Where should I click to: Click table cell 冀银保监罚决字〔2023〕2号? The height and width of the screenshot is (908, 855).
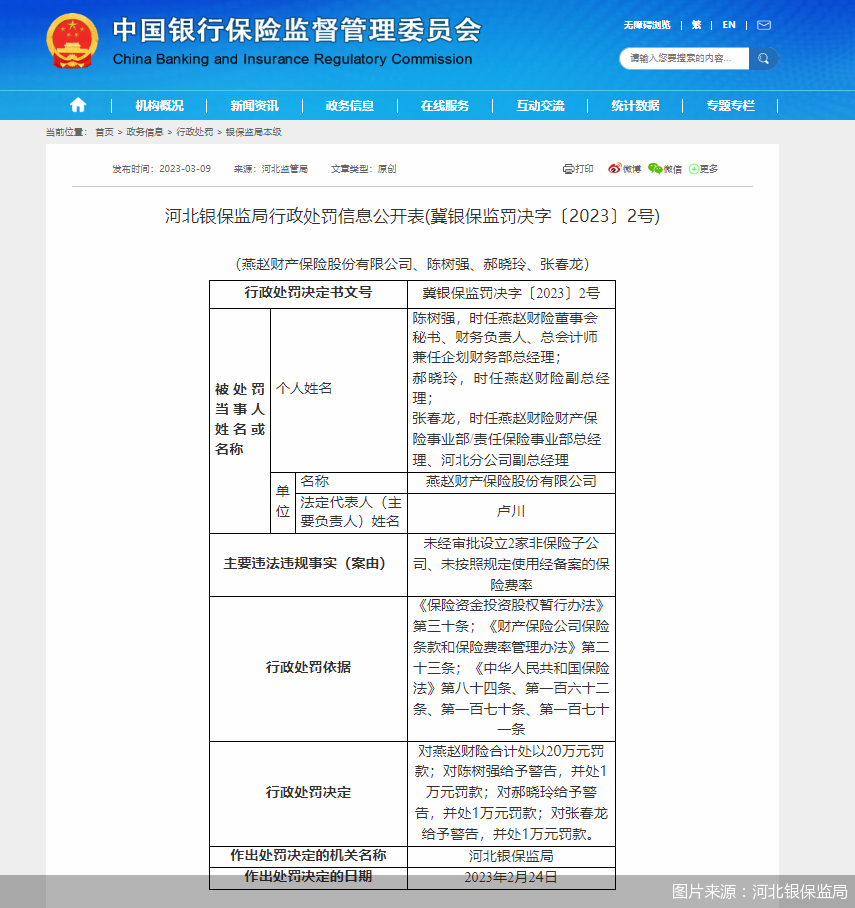point(511,294)
